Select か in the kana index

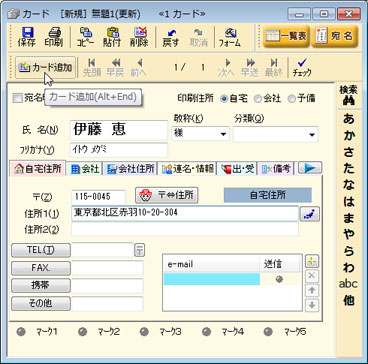pos(349,136)
